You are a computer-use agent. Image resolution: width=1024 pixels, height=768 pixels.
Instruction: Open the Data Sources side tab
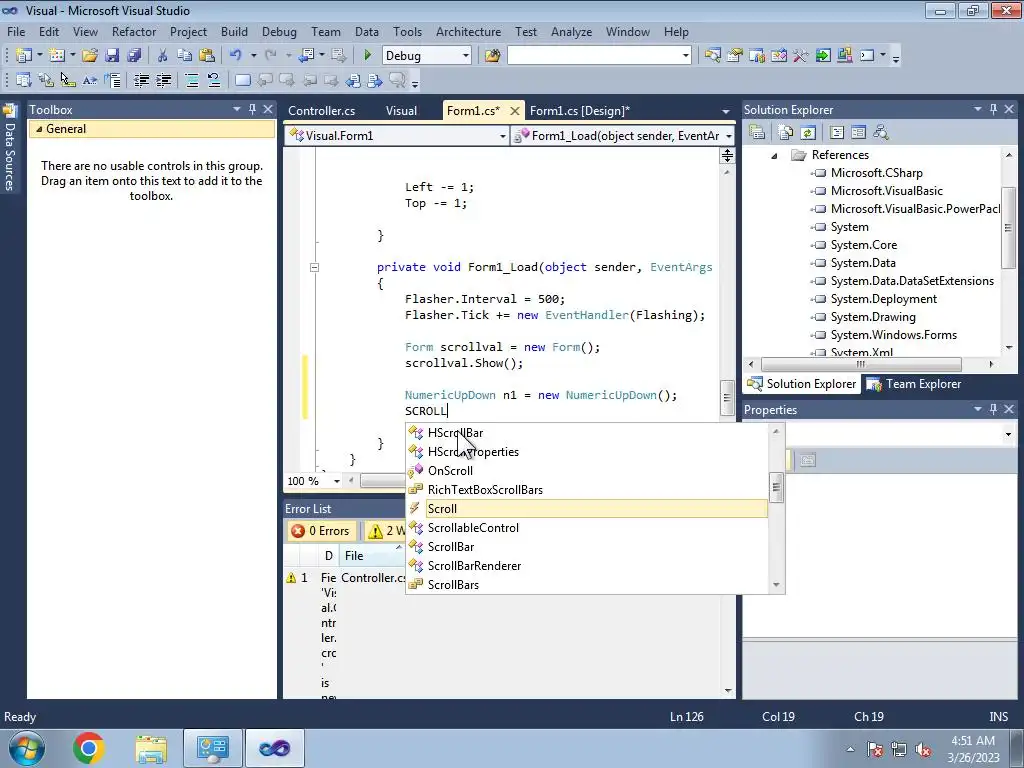pos(10,150)
